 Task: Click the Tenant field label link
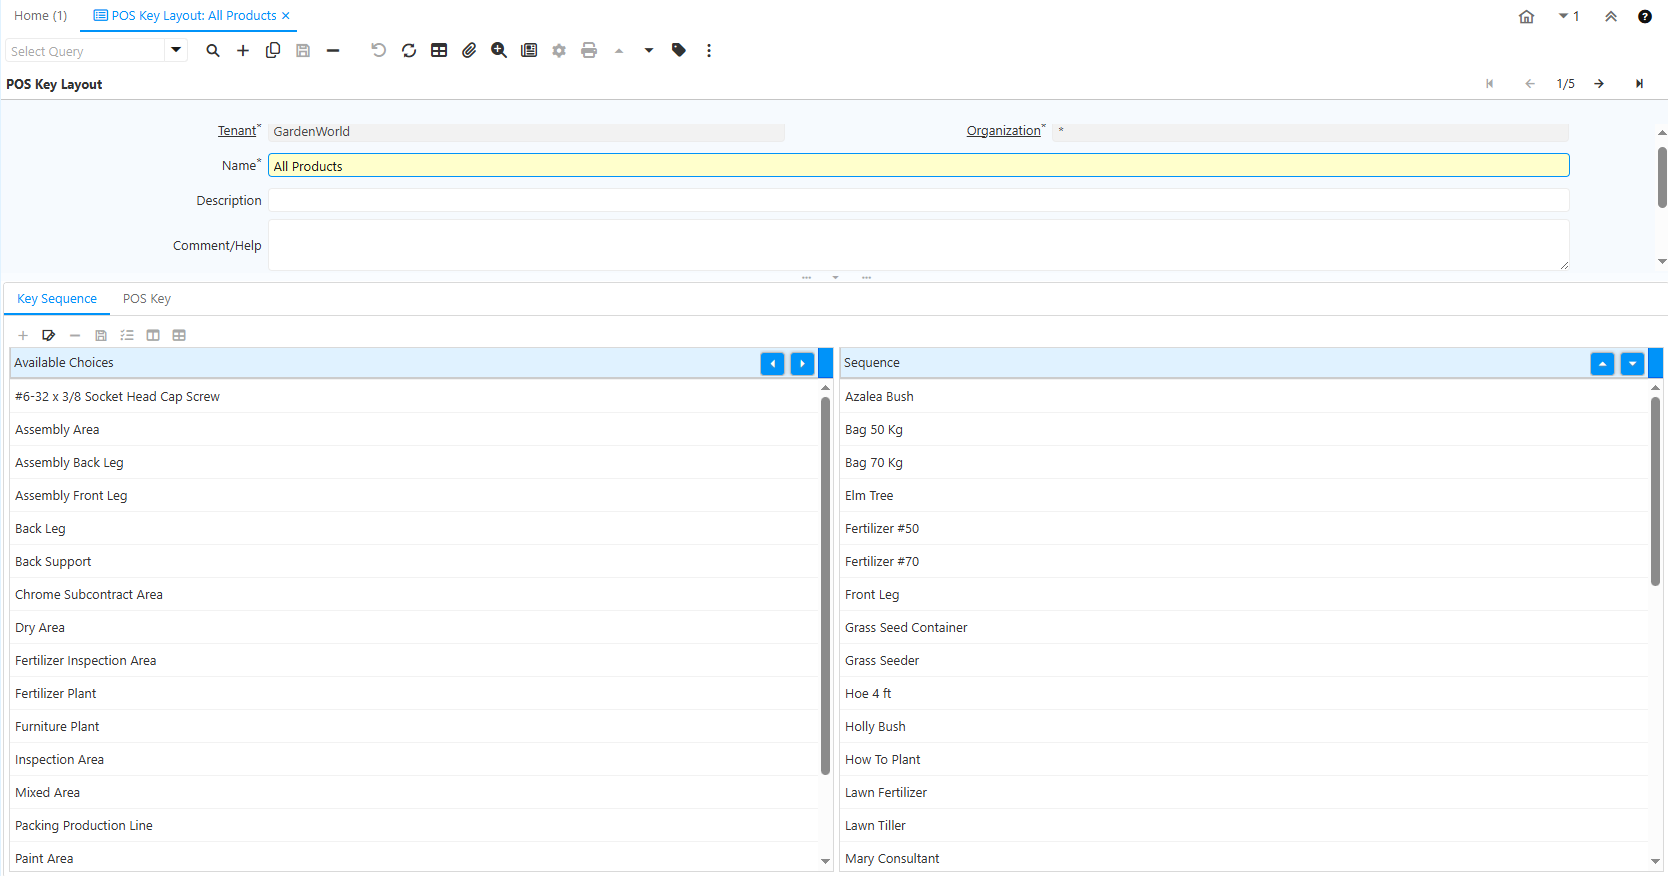click(x=237, y=131)
